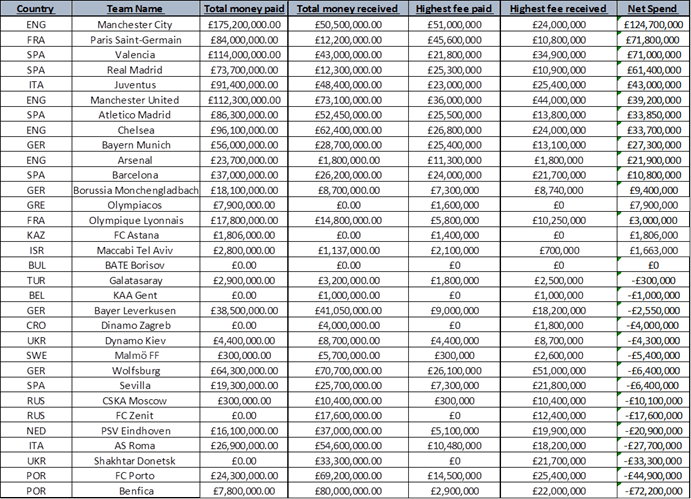Select the Team Name column header
691x499 pixels.
point(135,8)
